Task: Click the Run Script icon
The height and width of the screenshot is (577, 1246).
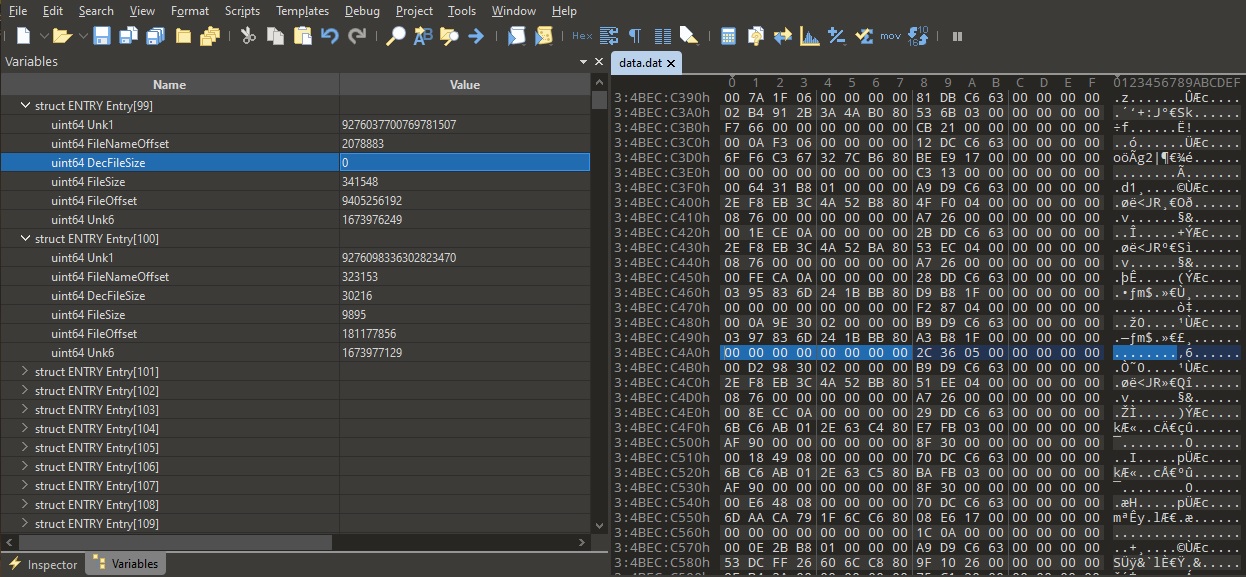Action: click(516, 36)
